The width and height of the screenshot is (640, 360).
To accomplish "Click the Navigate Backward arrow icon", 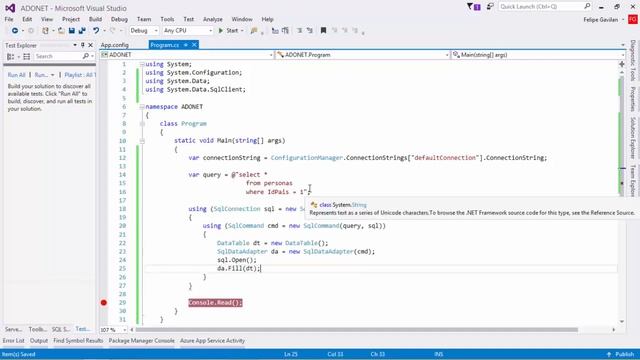I will pos(15,31).
